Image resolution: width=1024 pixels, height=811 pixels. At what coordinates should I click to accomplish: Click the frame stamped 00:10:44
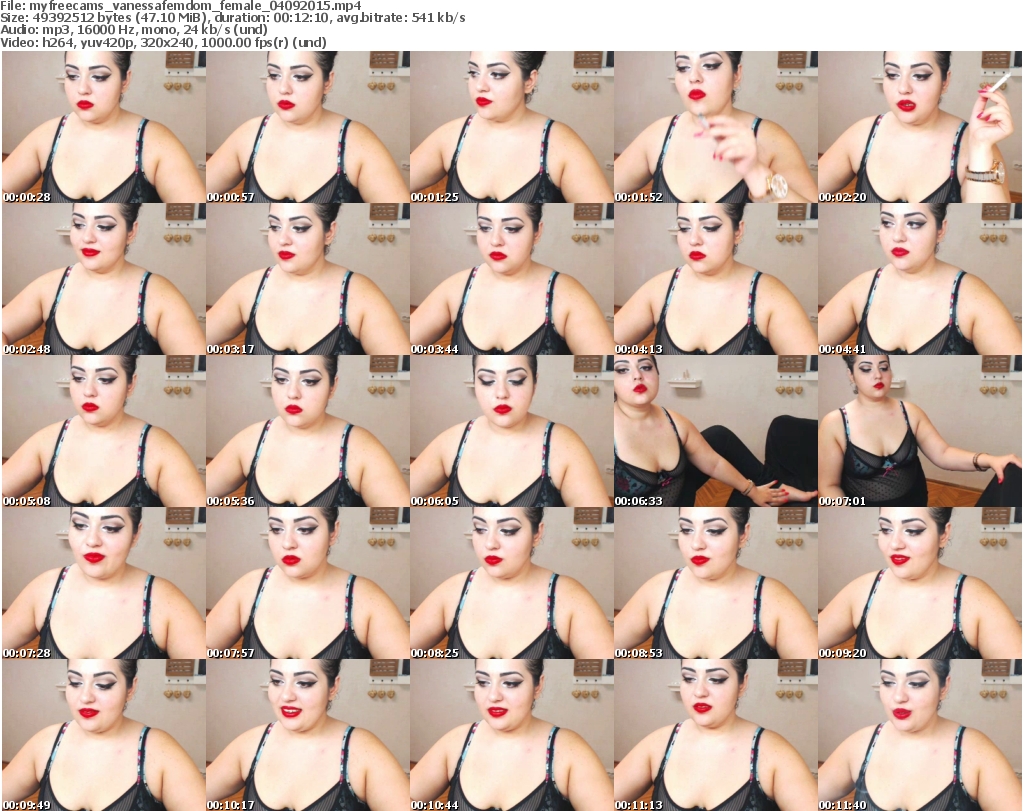coord(511,735)
